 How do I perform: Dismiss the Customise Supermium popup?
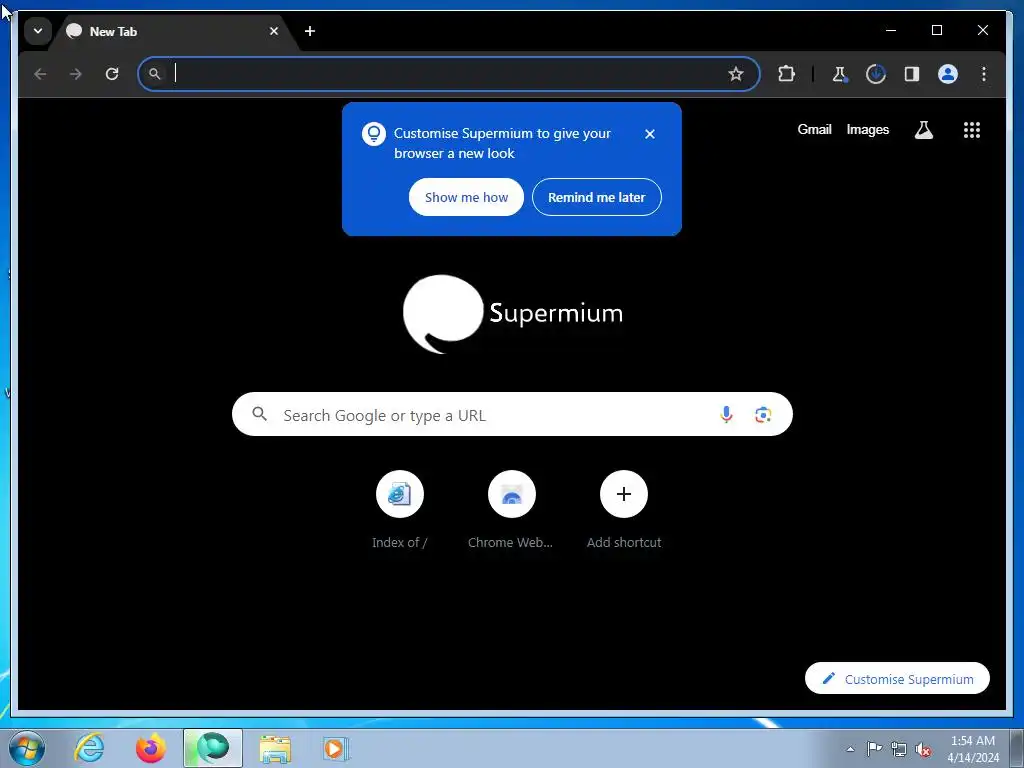(x=650, y=134)
